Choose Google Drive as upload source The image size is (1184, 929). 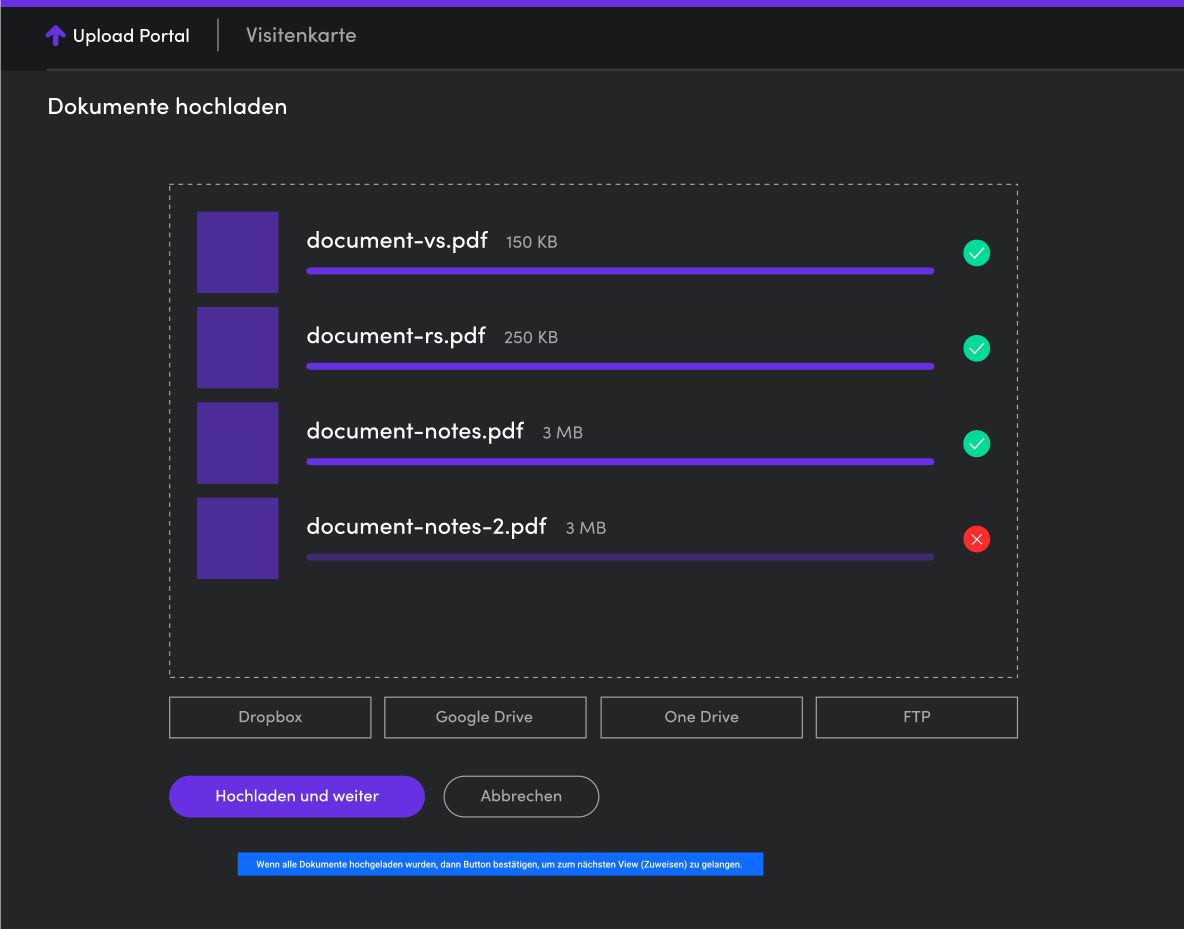pyautogui.click(x=485, y=717)
